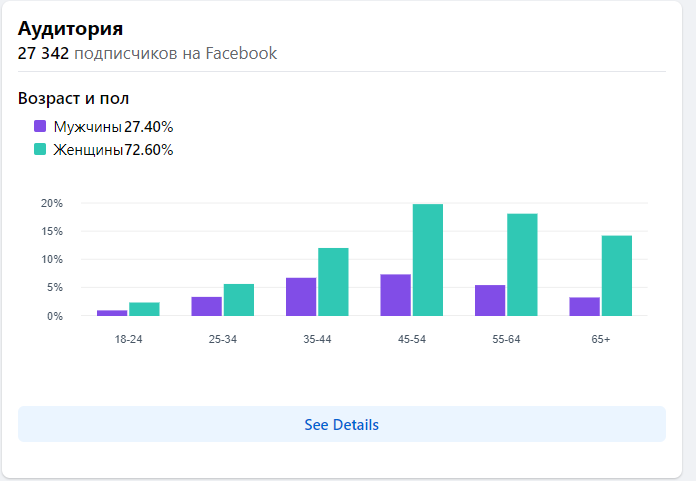
Task: Select the men's bar for ages 18-24
Action: click(x=112, y=313)
